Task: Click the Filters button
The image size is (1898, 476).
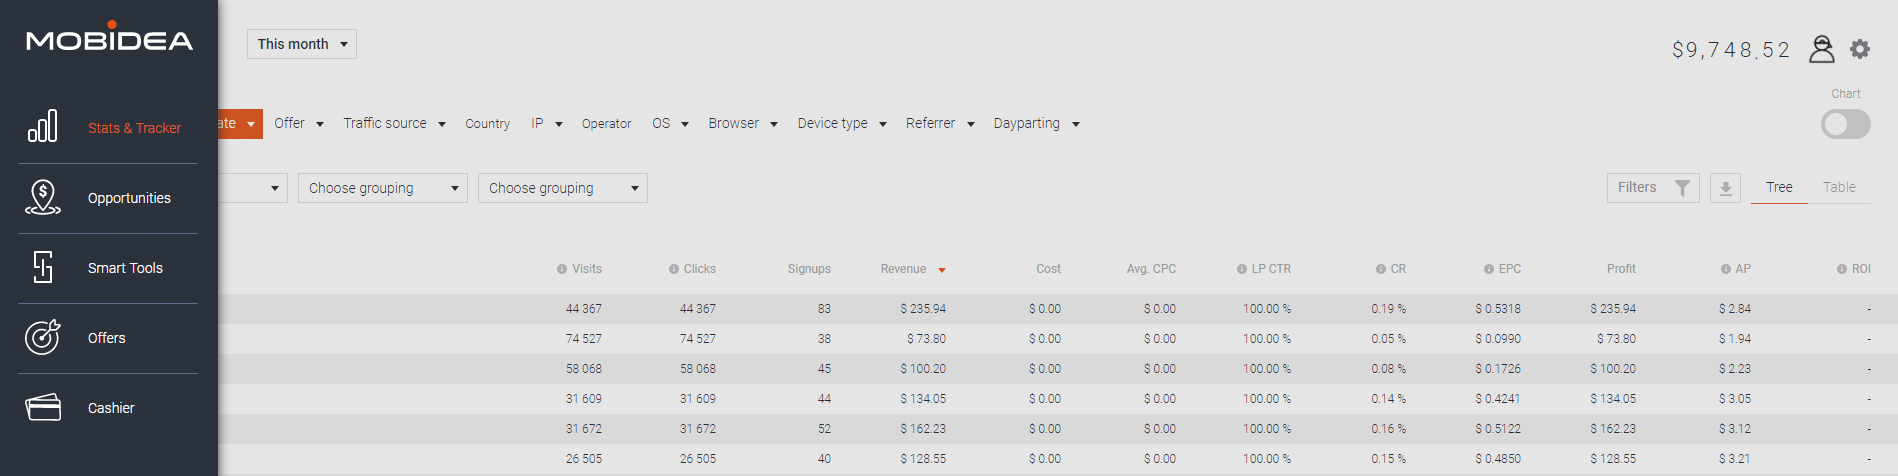Action: click(x=1652, y=188)
